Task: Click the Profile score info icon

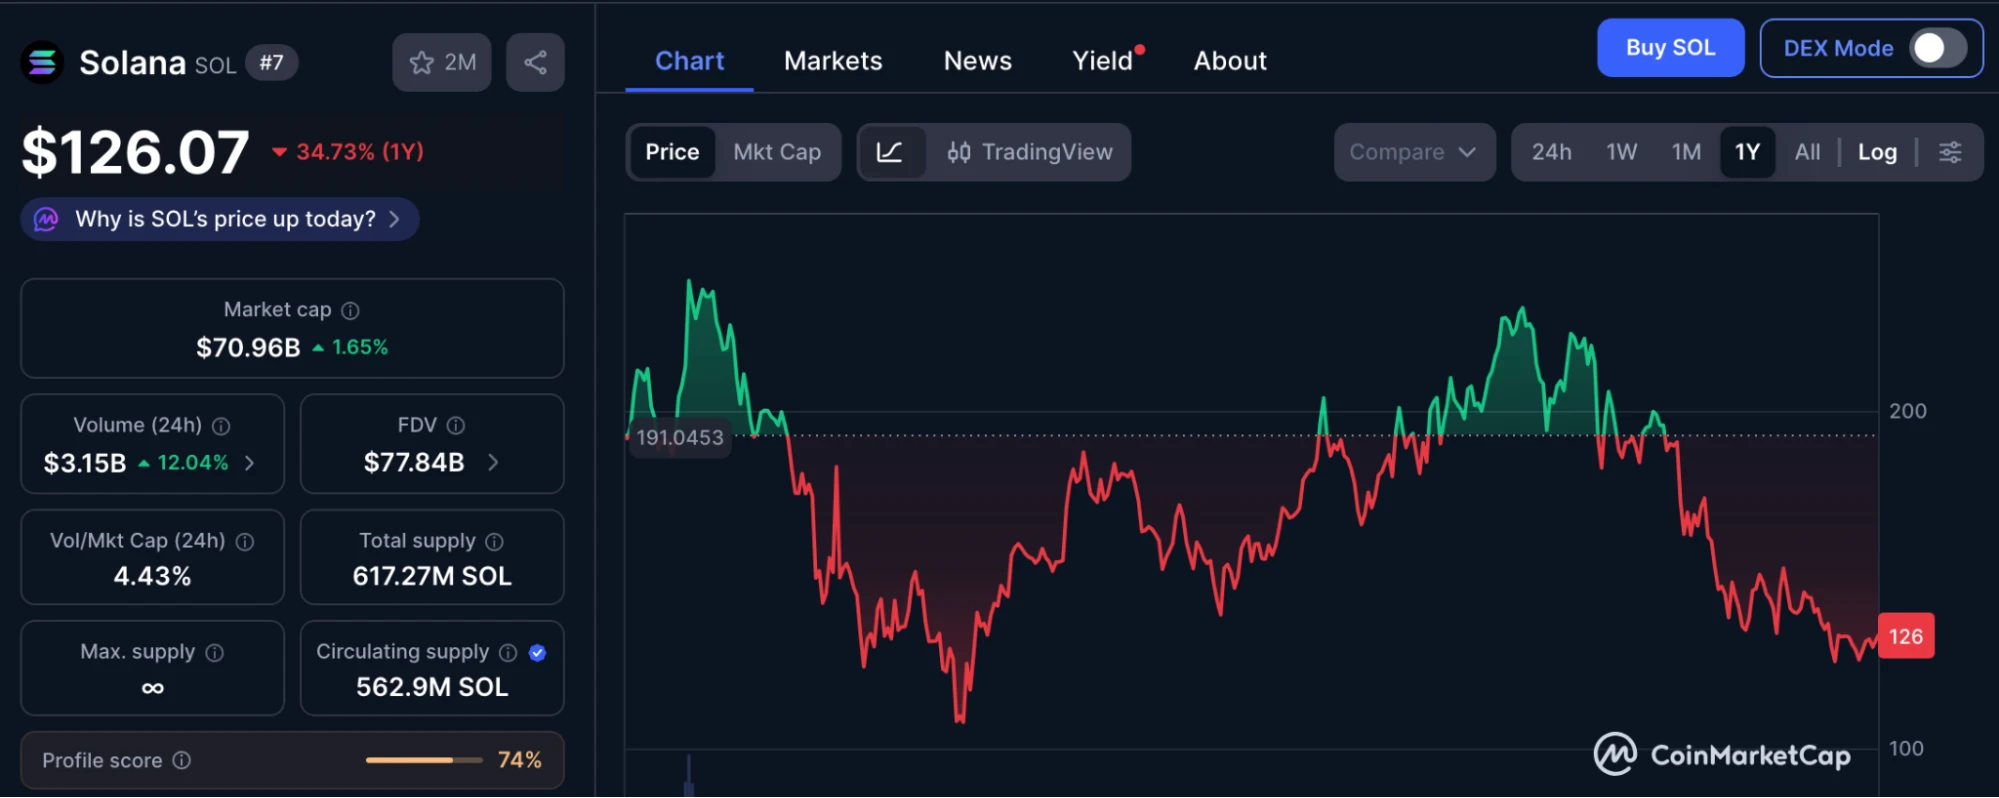Action: pyautogui.click(x=182, y=760)
